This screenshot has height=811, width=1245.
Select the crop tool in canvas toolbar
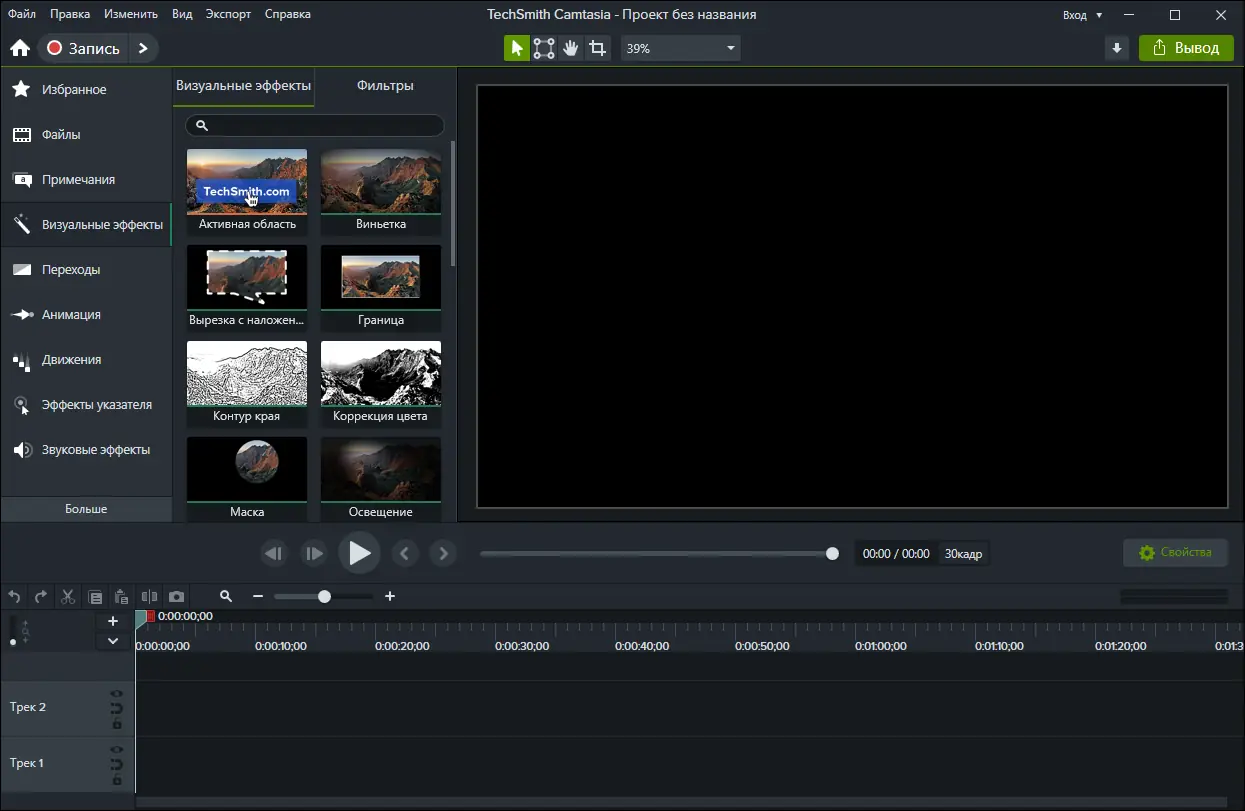[597, 48]
